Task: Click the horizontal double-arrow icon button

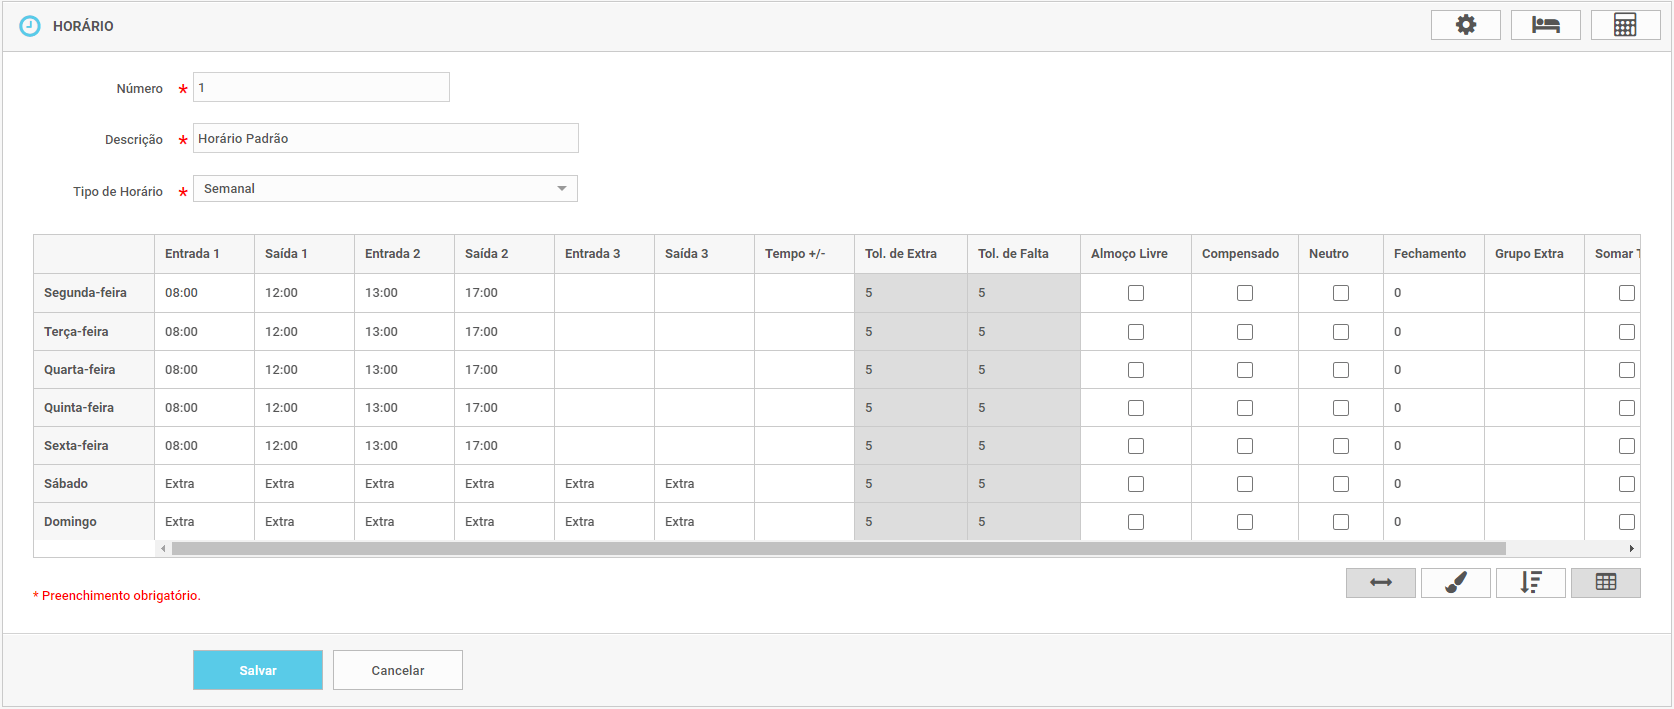Action: [1380, 583]
